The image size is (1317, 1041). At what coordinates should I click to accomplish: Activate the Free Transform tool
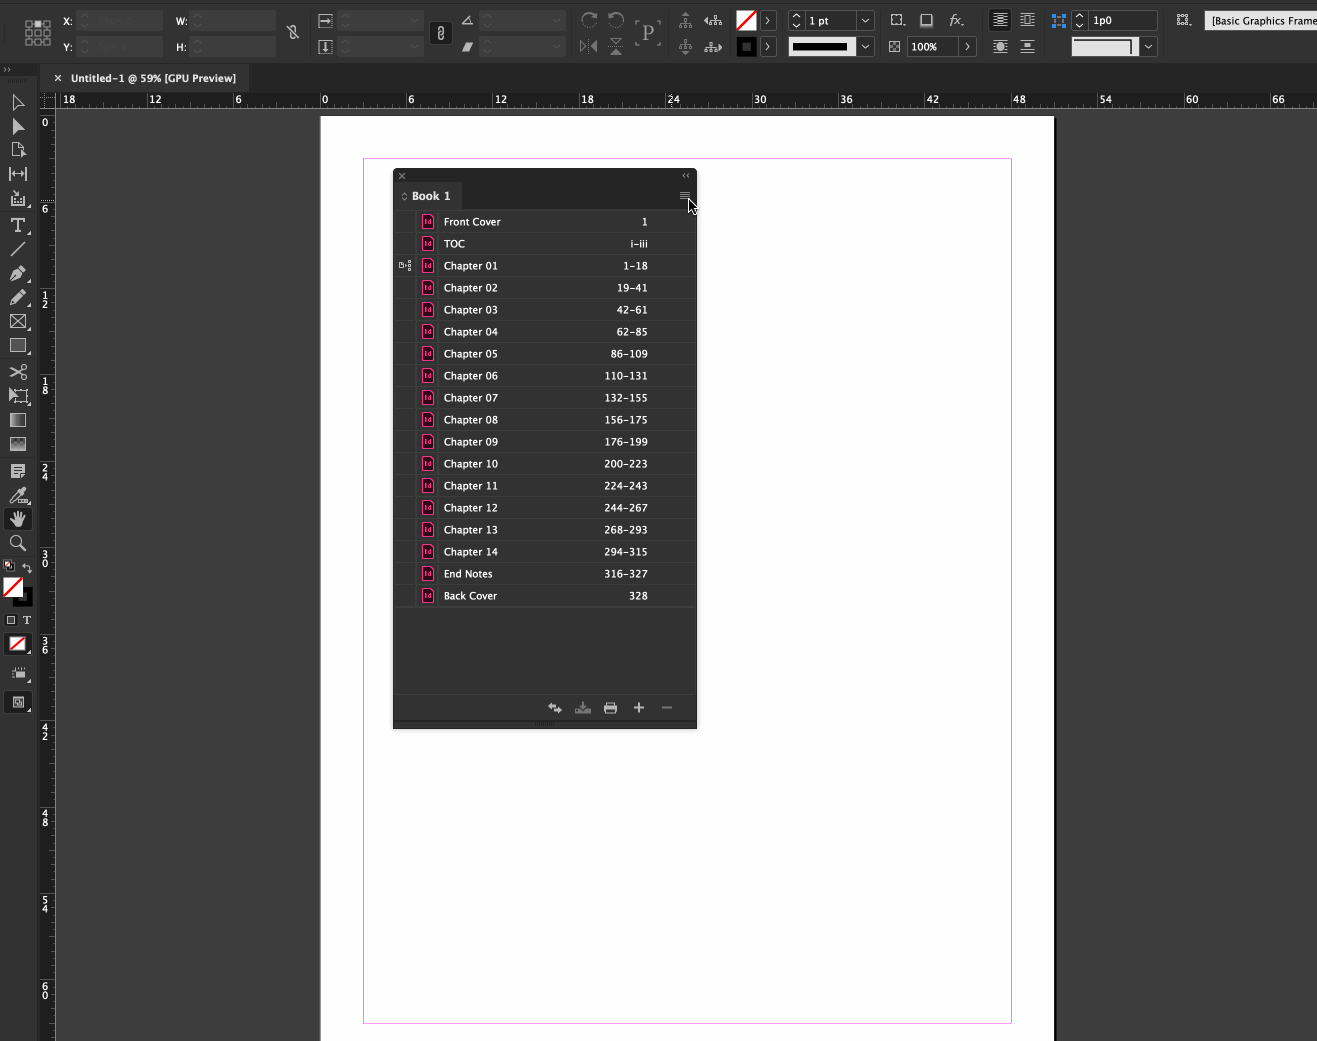(x=18, y=396)
